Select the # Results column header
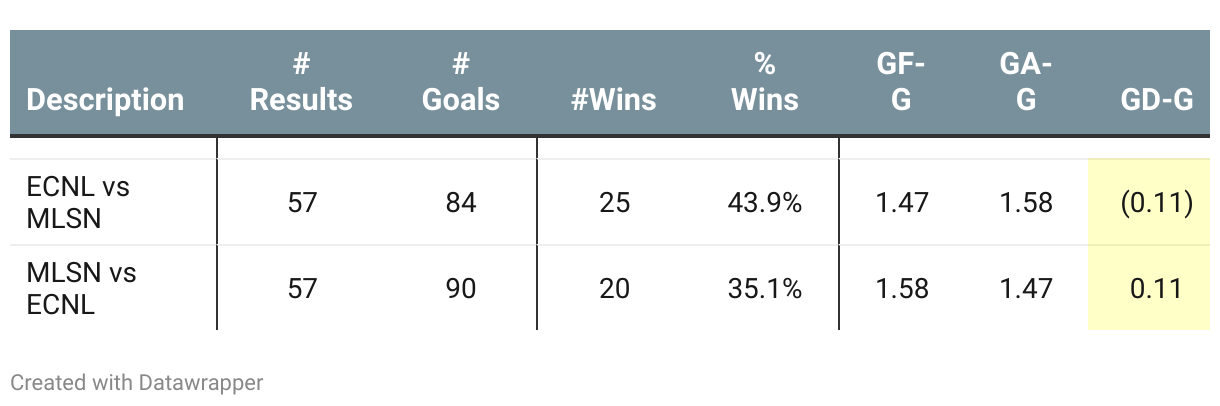 [301, 83]
